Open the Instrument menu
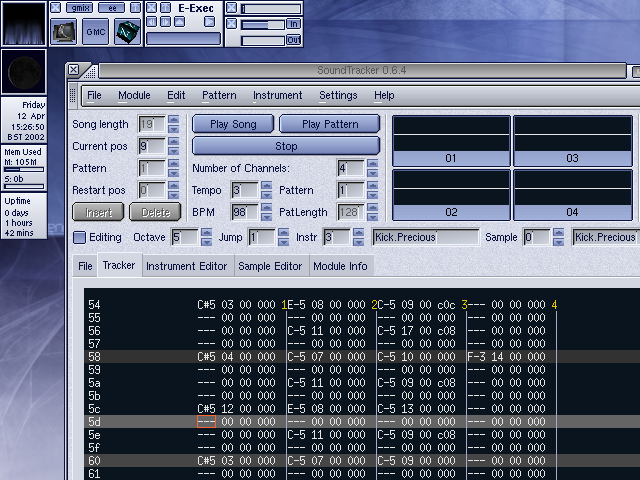Image resolution: width=640 pixels, height=480 pixels. pyautogui.click(x=278, y=96)
